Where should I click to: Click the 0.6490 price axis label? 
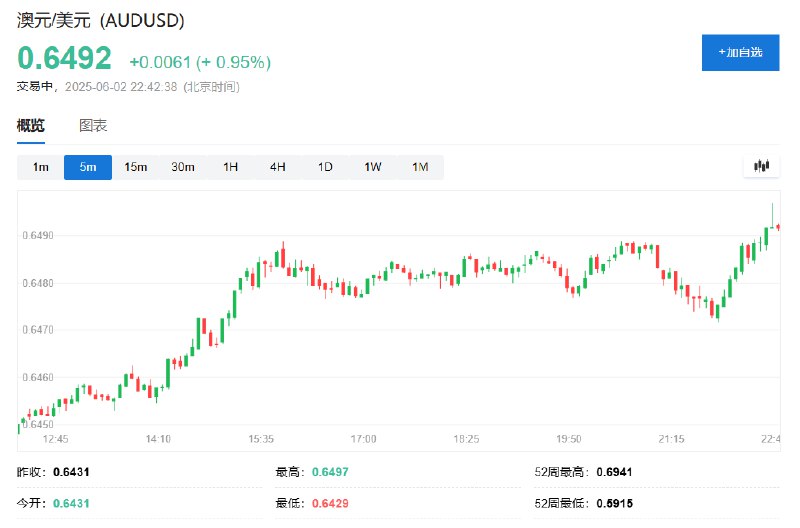tap(38, 235)
